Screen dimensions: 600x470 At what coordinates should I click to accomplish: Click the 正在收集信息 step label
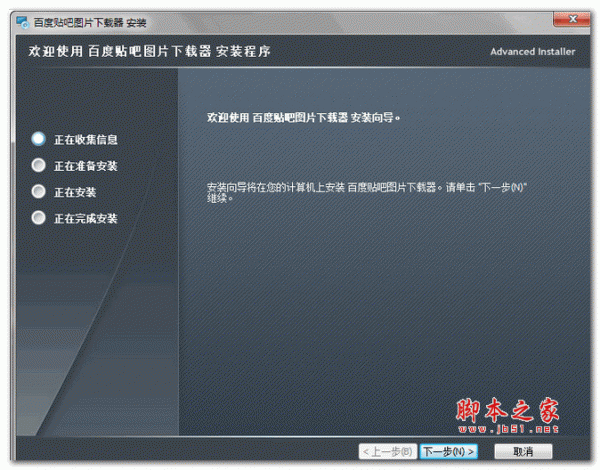coord(86,140)
